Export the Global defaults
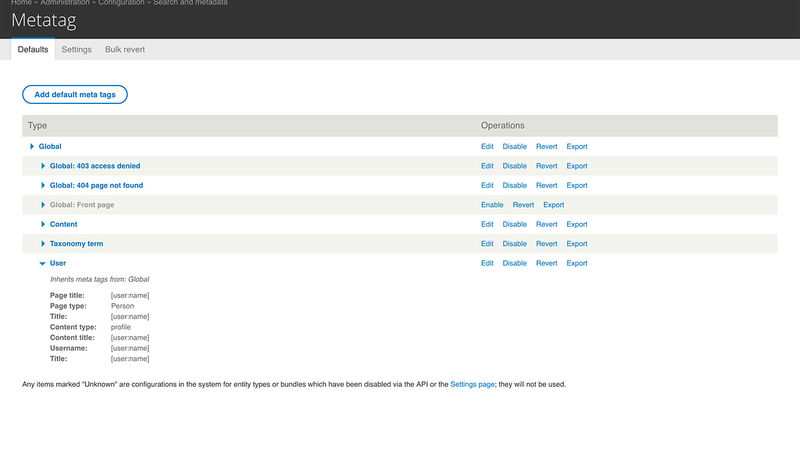 point(577,146)
